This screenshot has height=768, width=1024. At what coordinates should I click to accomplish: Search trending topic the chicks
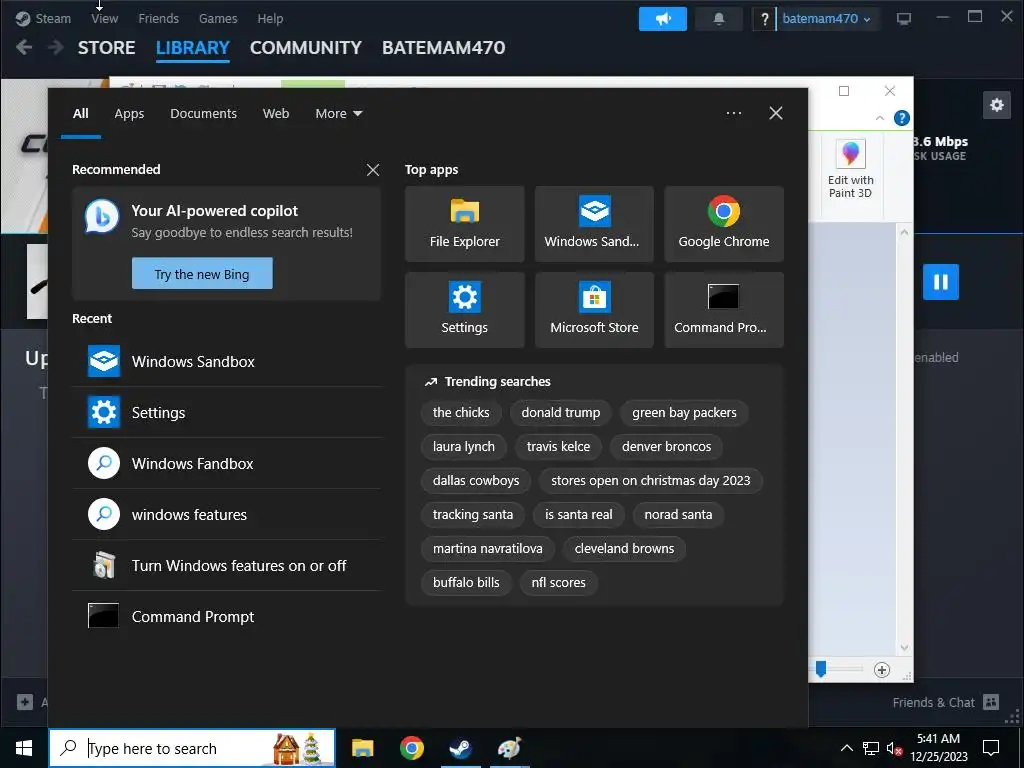click(x=461, y=413)
